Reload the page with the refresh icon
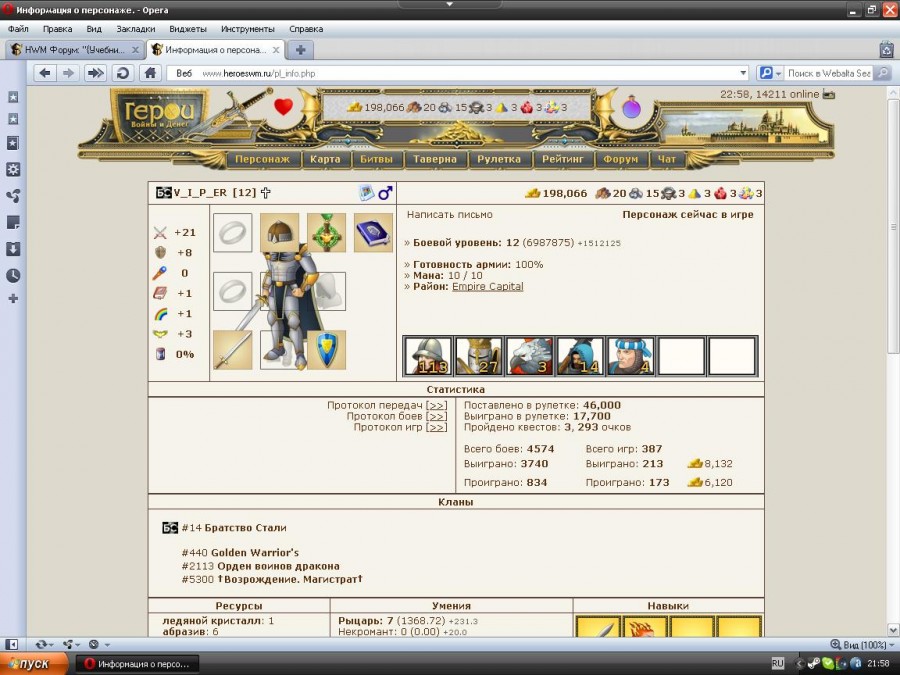The width and height of the screenshot is (900, 675). pos(122,73)
